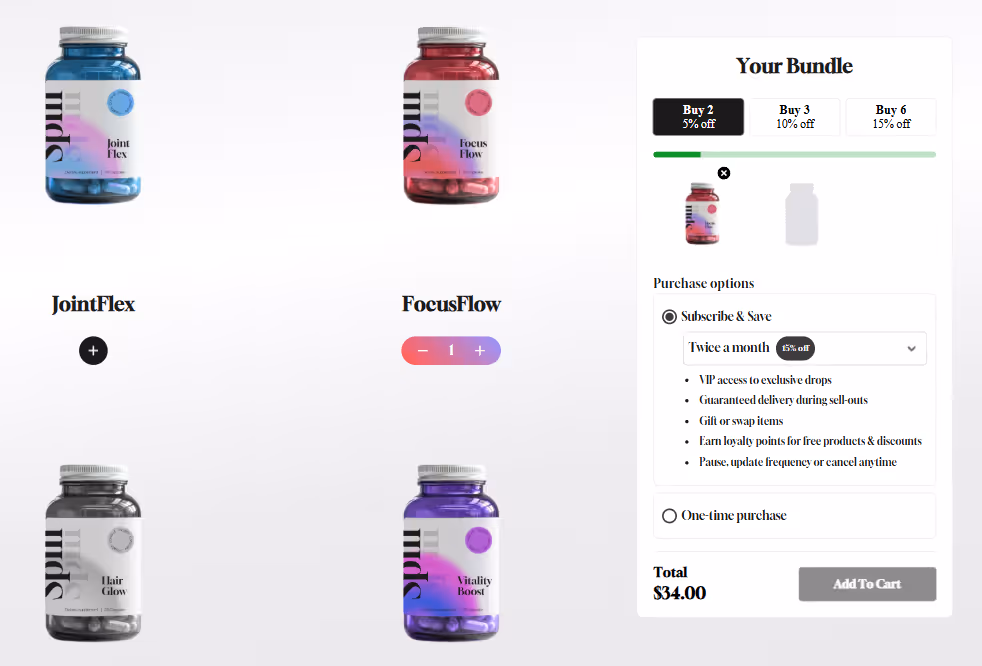Select the Subscribe & Save radio option
The height and width of the screenshot is (666, 982).
point(669,317)
